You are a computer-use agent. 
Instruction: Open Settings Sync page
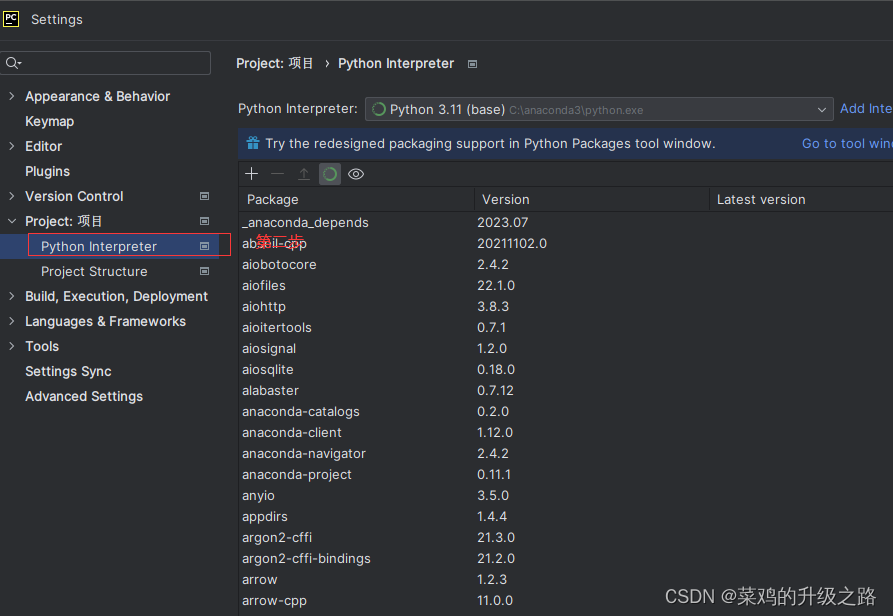point(68,371)
